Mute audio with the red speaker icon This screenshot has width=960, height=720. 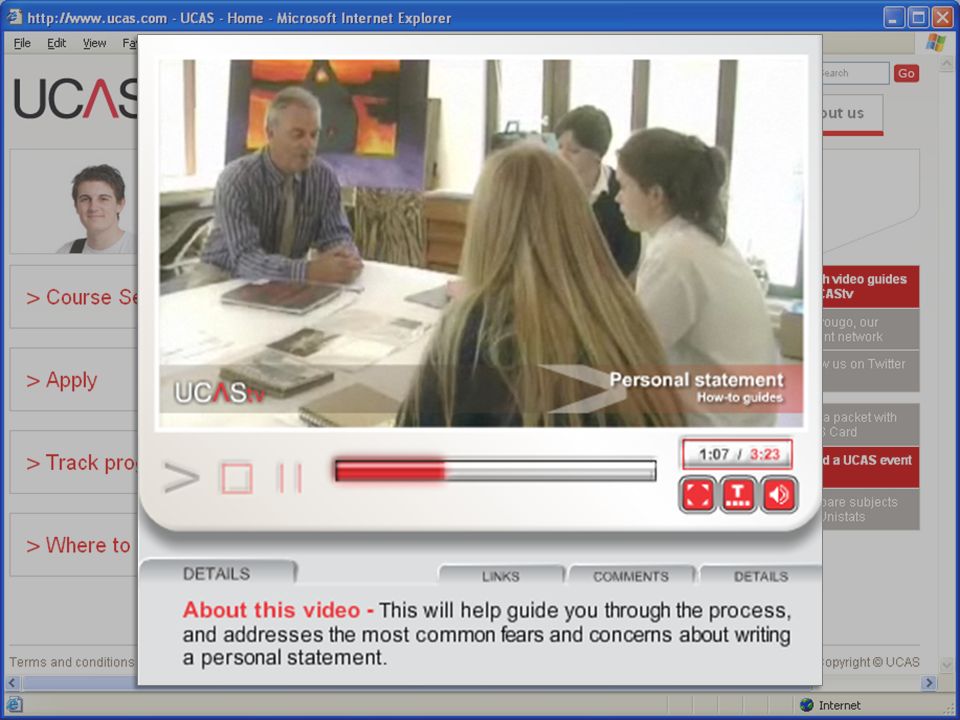[x=779, y=495]
